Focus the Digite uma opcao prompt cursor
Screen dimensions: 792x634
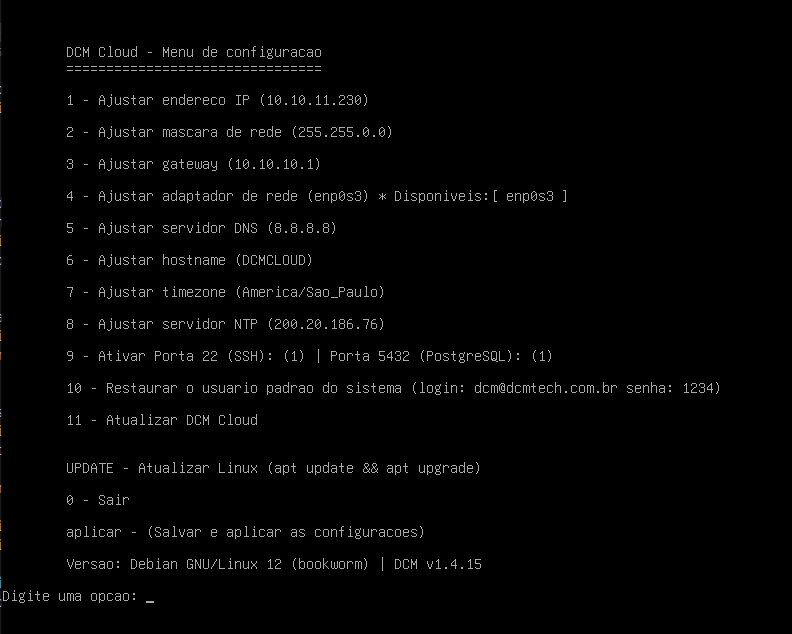(x=150, y=597)
